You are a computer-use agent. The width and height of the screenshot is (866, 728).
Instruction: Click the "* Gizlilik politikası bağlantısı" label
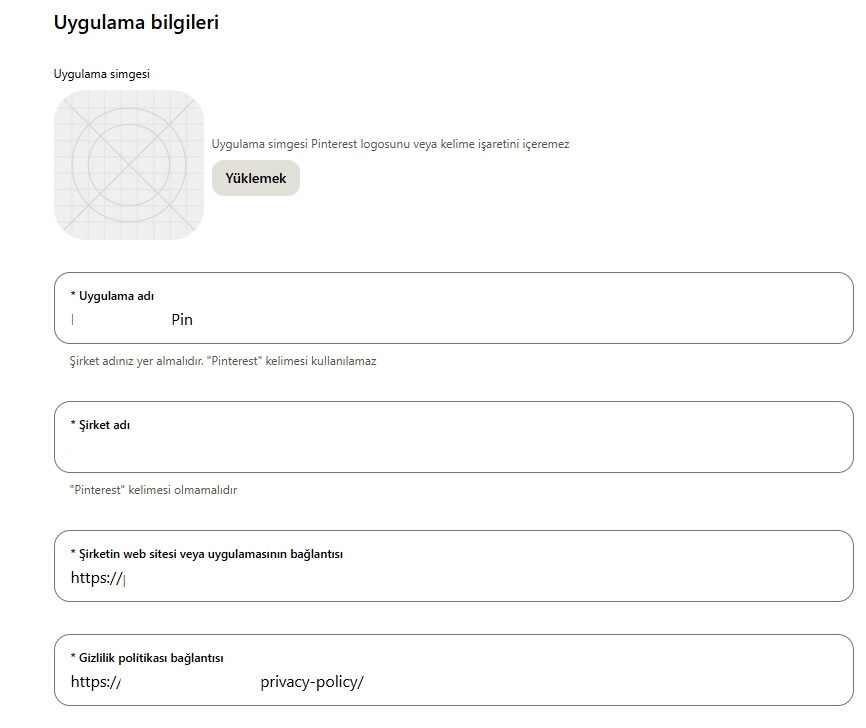pos(147,658)
